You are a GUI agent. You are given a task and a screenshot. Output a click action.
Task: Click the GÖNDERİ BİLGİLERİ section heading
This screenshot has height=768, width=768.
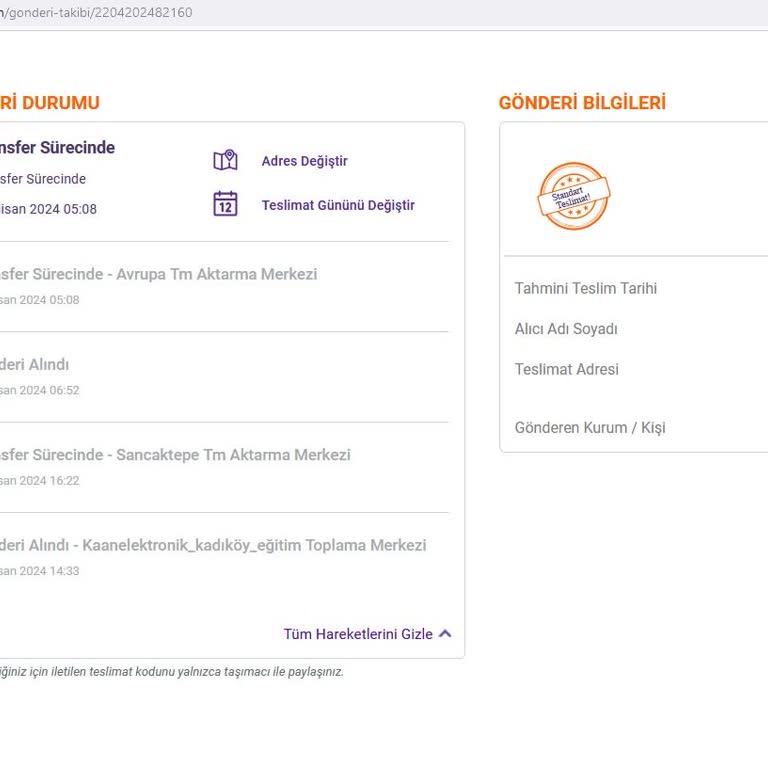[x=582, y=103]
